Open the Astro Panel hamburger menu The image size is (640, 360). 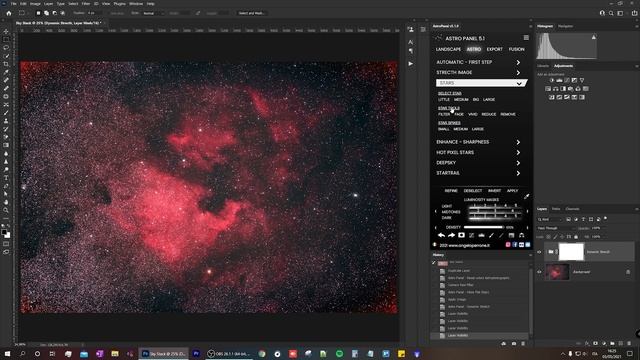pos(526,38)
